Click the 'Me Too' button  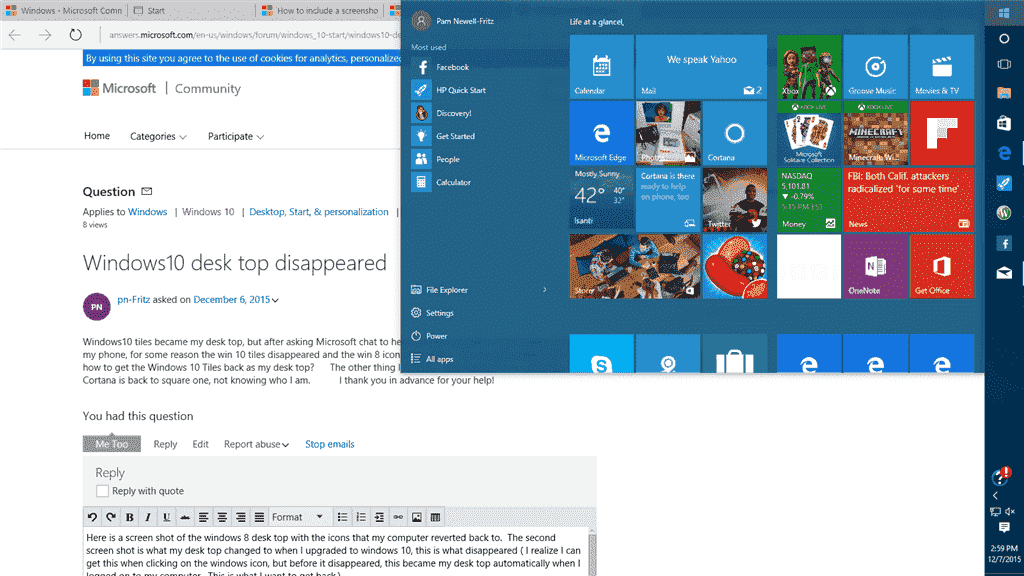click(111, 443)
